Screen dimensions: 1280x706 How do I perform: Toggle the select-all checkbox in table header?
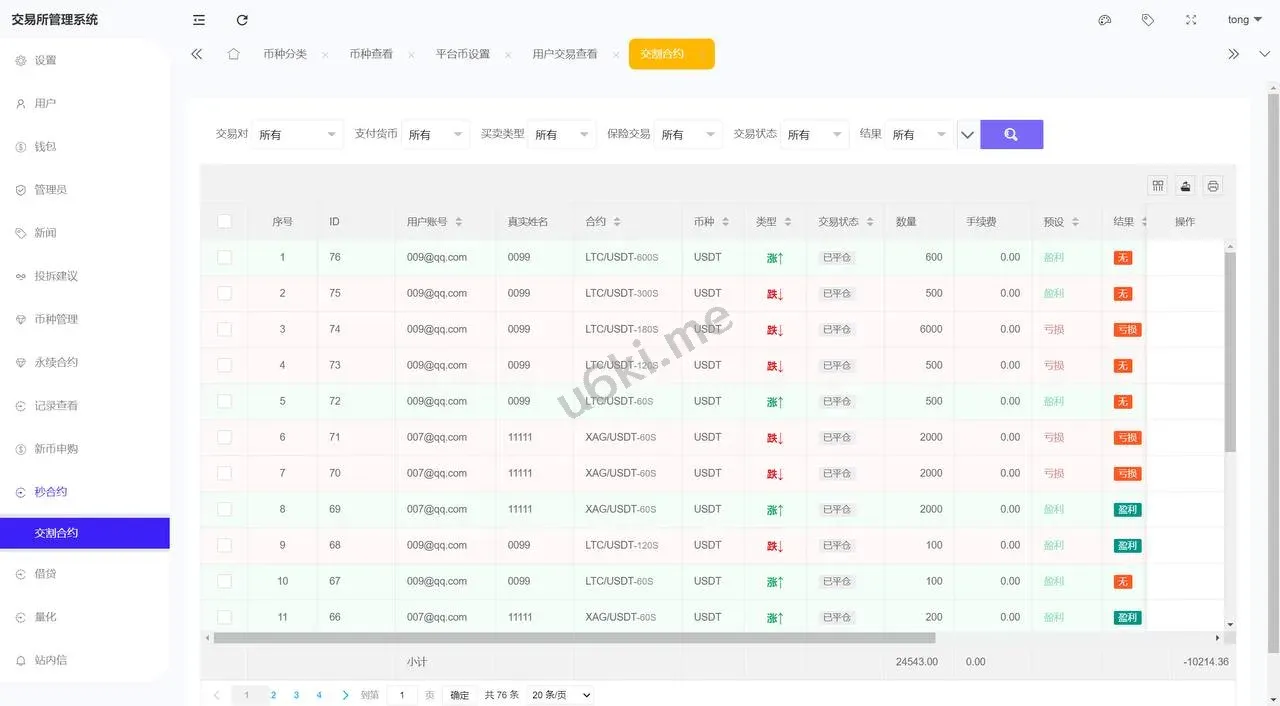pos(224,221)
